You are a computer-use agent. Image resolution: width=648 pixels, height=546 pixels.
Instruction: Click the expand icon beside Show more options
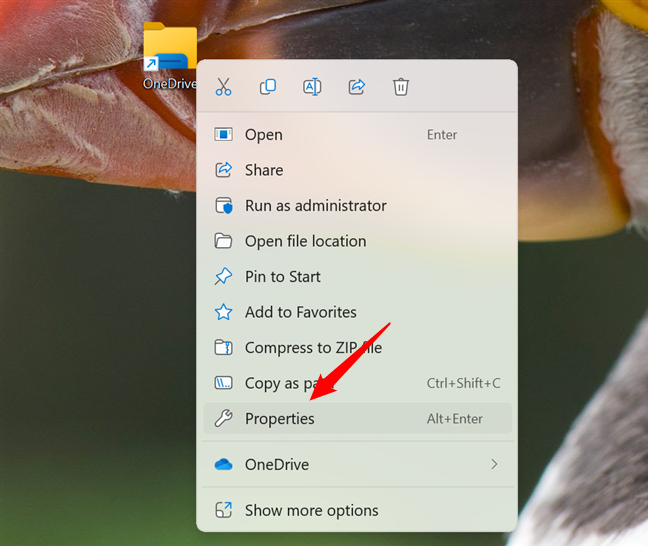tap(224, 510)
